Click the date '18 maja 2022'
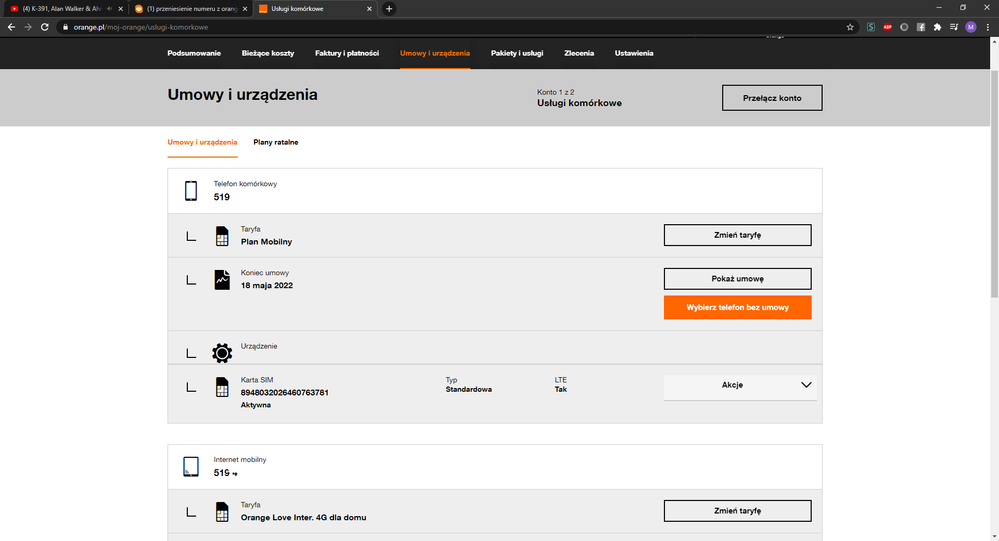 click(266, 285)
